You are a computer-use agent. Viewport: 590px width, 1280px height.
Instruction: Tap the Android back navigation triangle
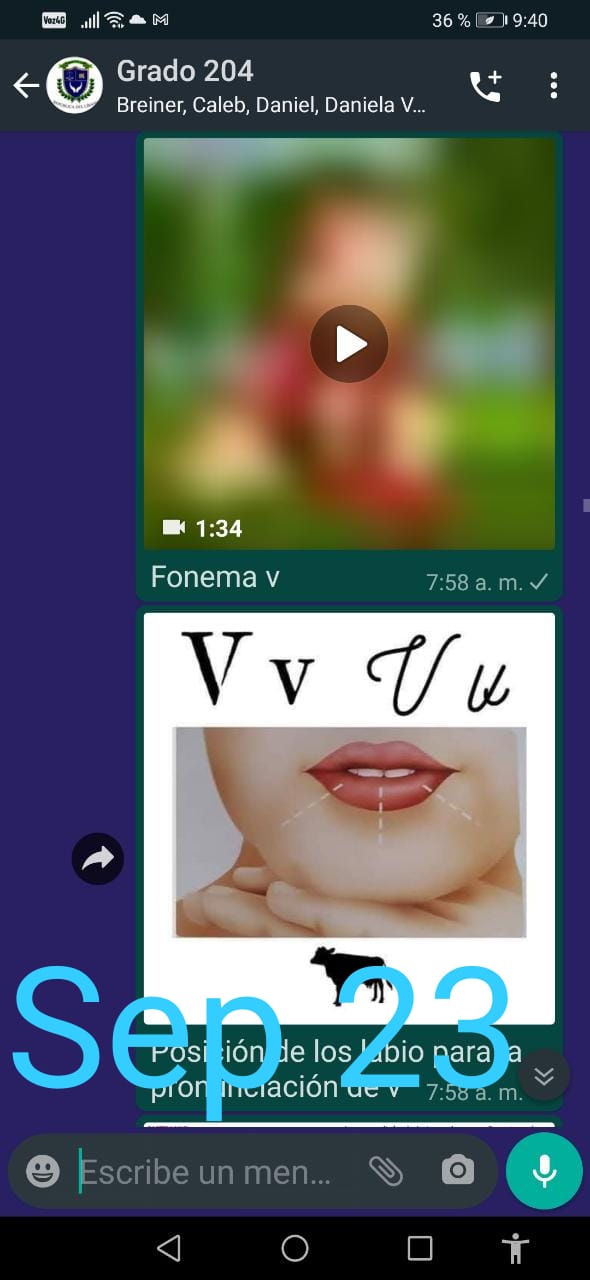169,1247
